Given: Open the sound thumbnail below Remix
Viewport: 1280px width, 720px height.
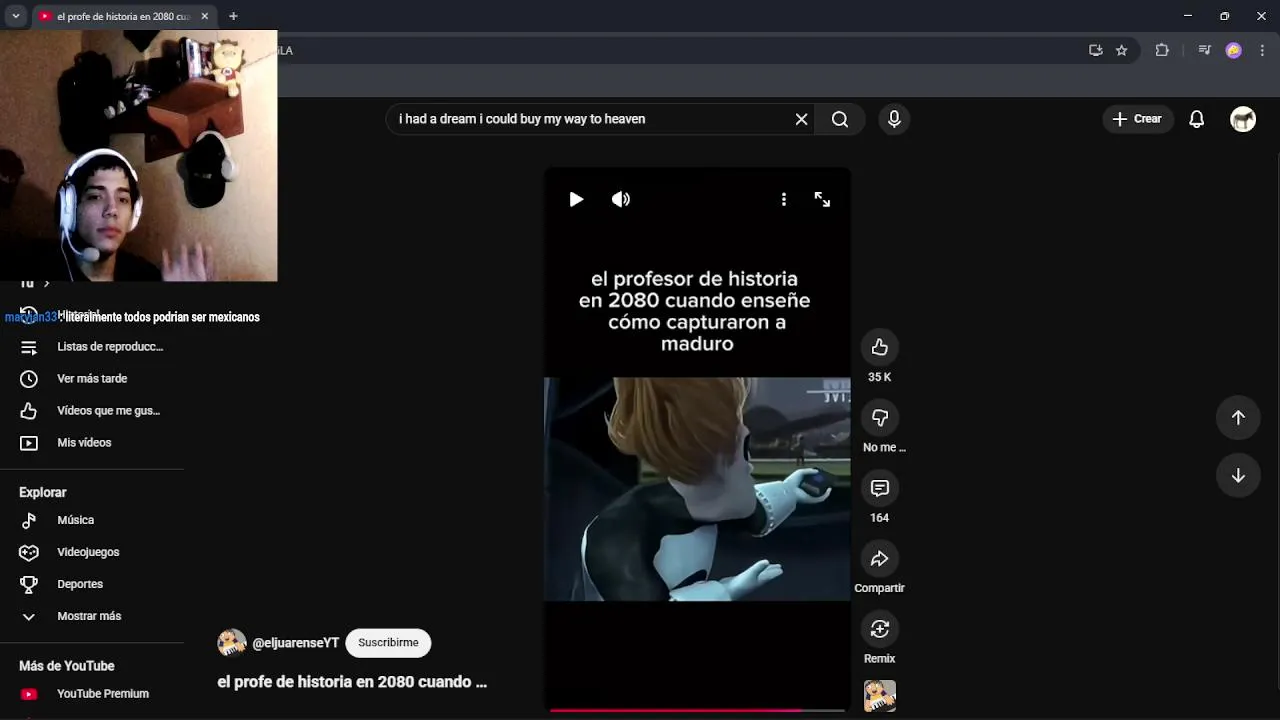Looking at the screenshot, I should [880, 695].
